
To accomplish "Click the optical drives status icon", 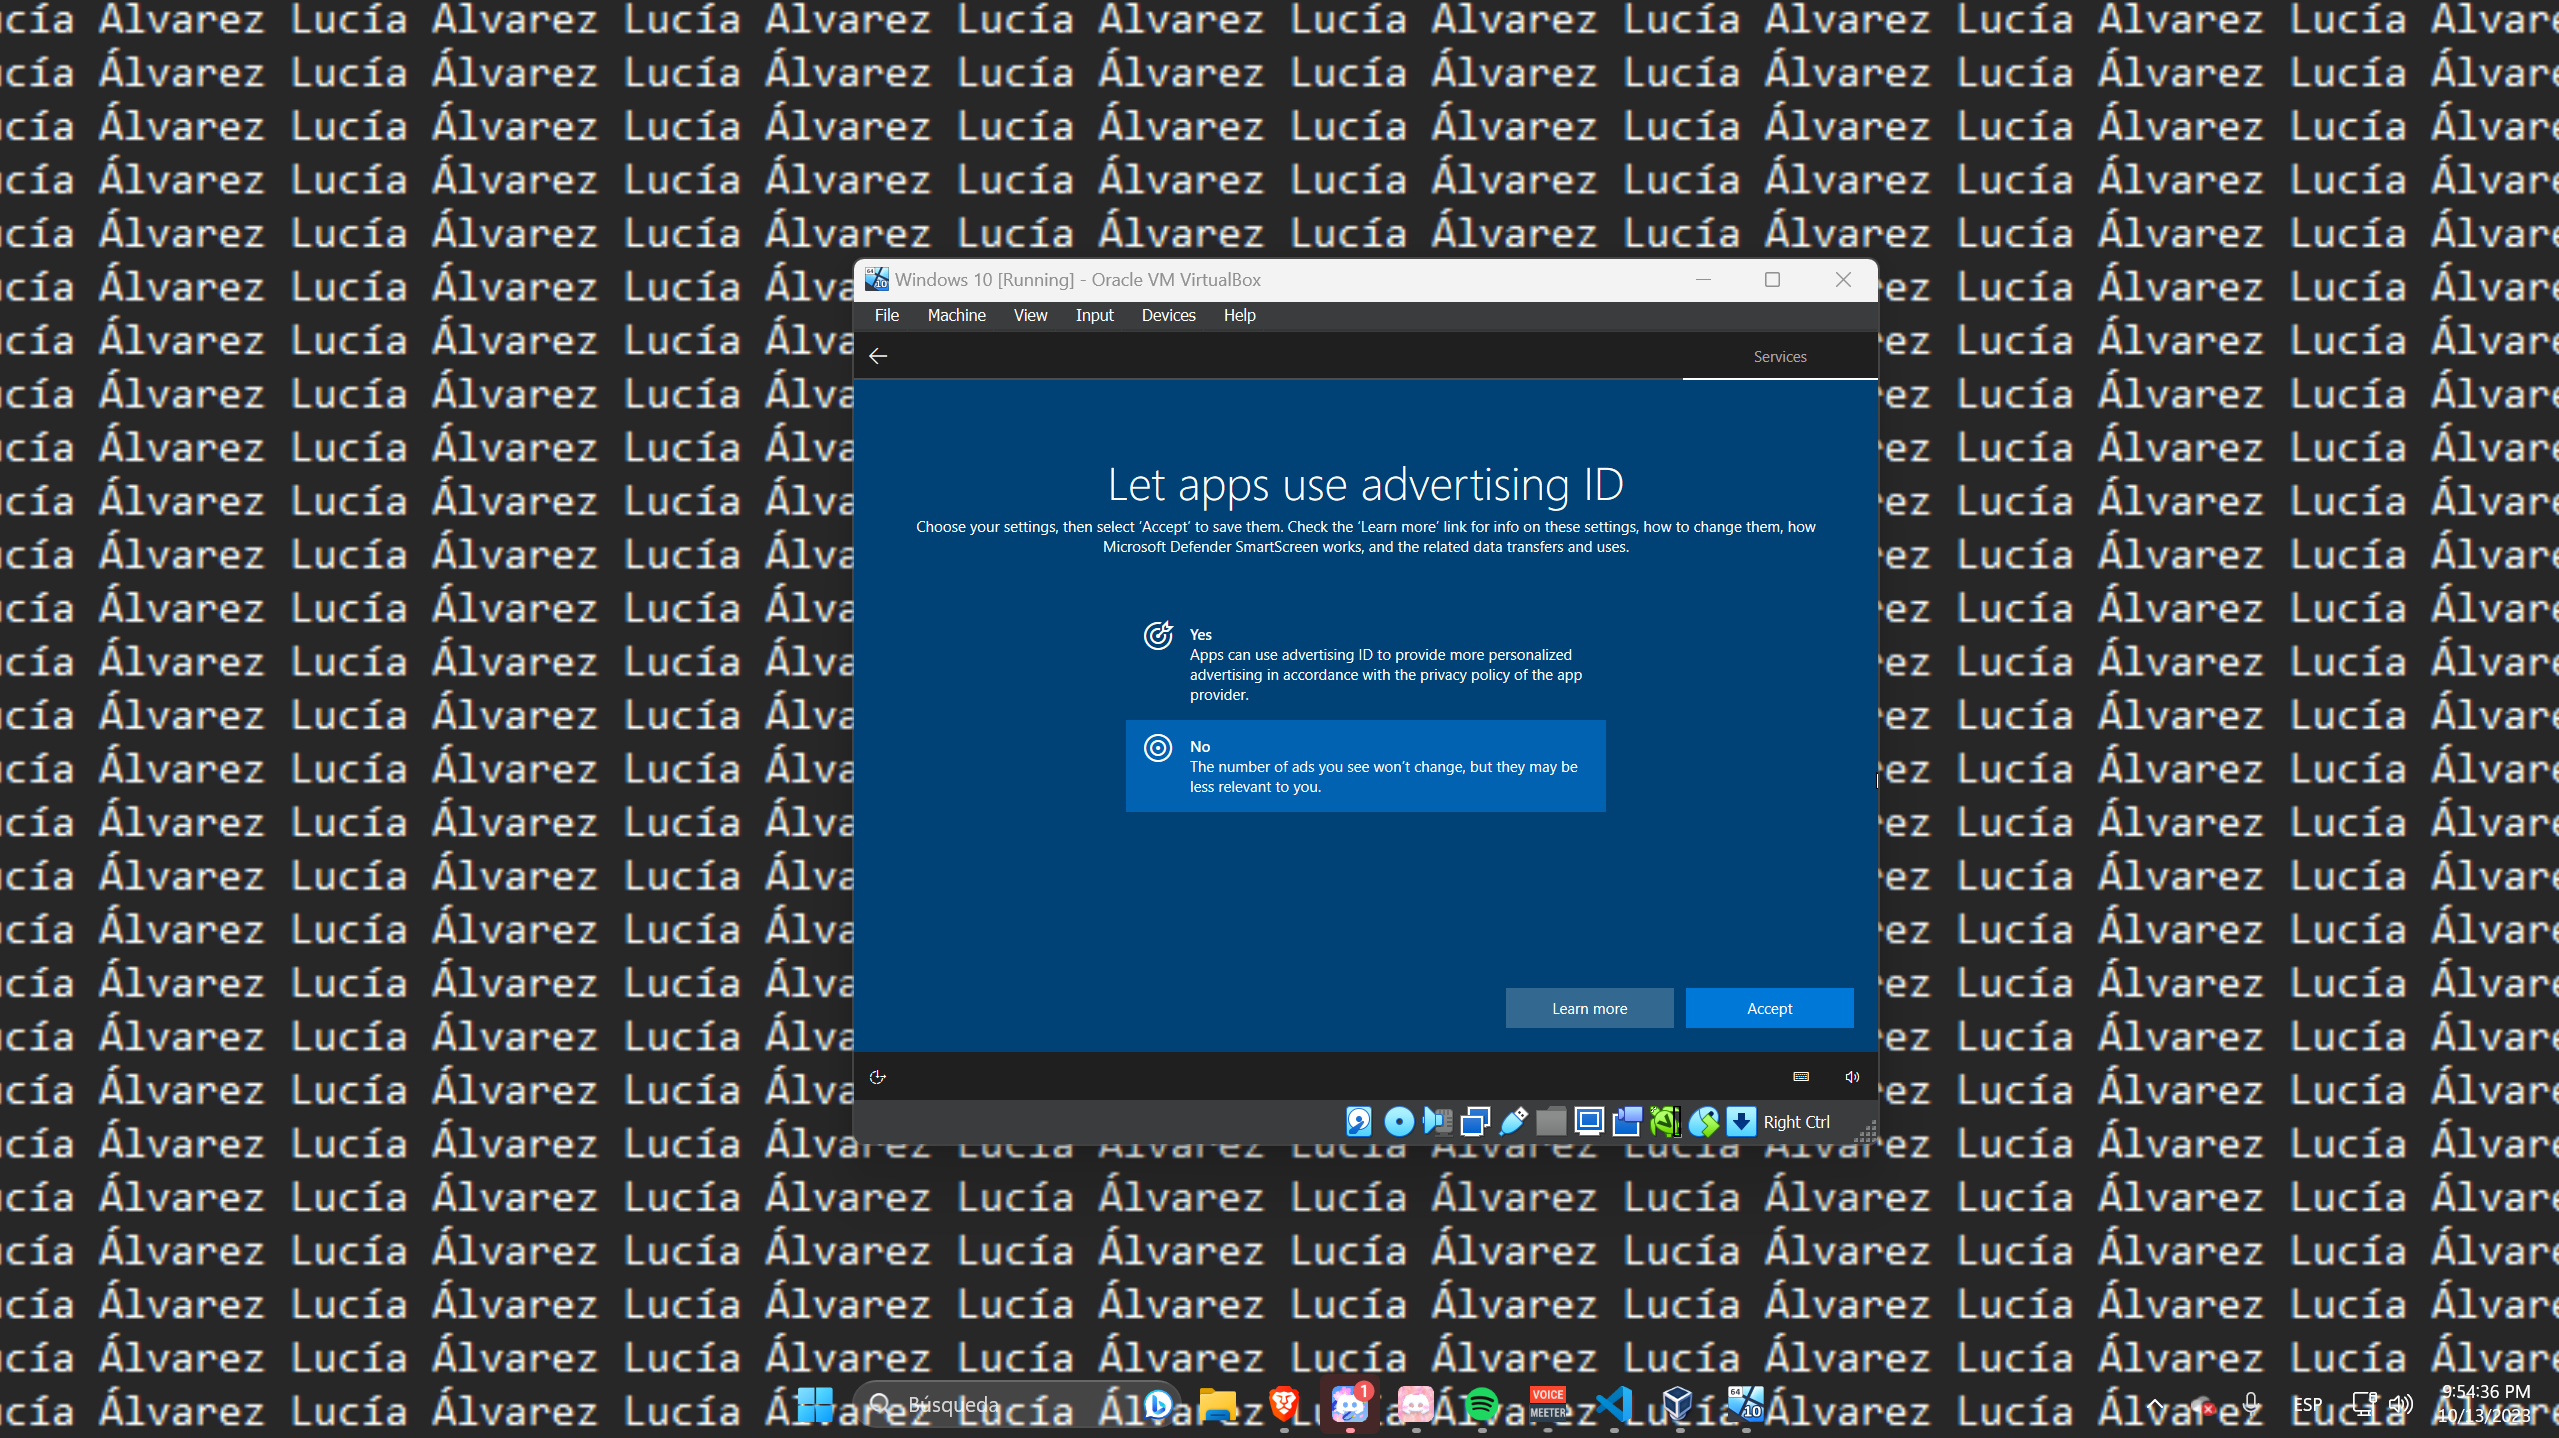I will pyautogui.click(x=1398, y=1122).
